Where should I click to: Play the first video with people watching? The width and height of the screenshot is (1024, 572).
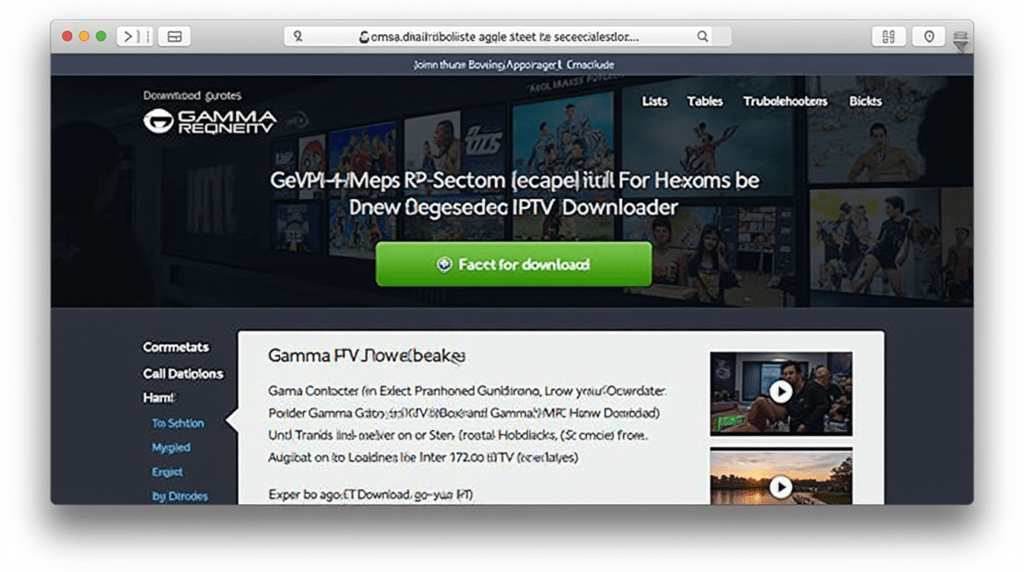(x=780, y=392)
